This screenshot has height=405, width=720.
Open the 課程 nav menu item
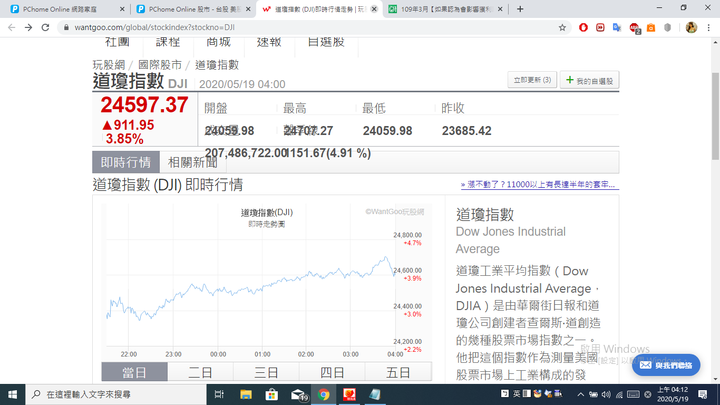[x=168, y=42]
